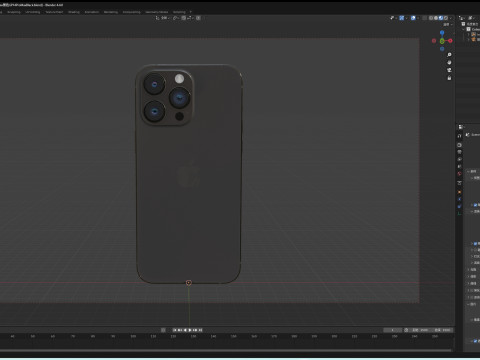The width and height of the screenshot is (480, 360).
Task: Jump to the timeline end frame
Action: click(200, 330)
